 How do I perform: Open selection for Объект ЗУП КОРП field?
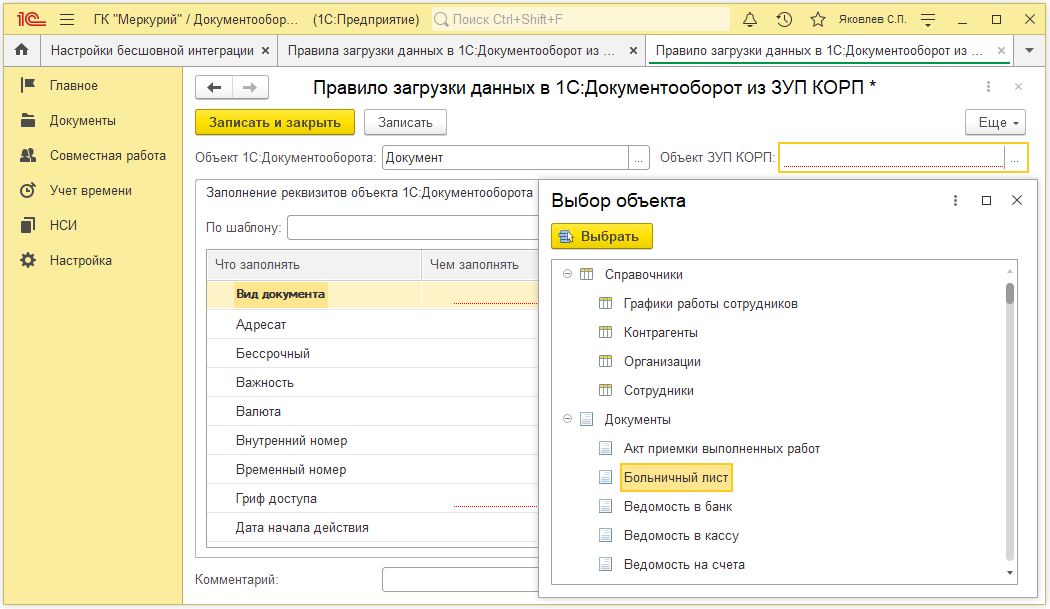[1015, 158]
